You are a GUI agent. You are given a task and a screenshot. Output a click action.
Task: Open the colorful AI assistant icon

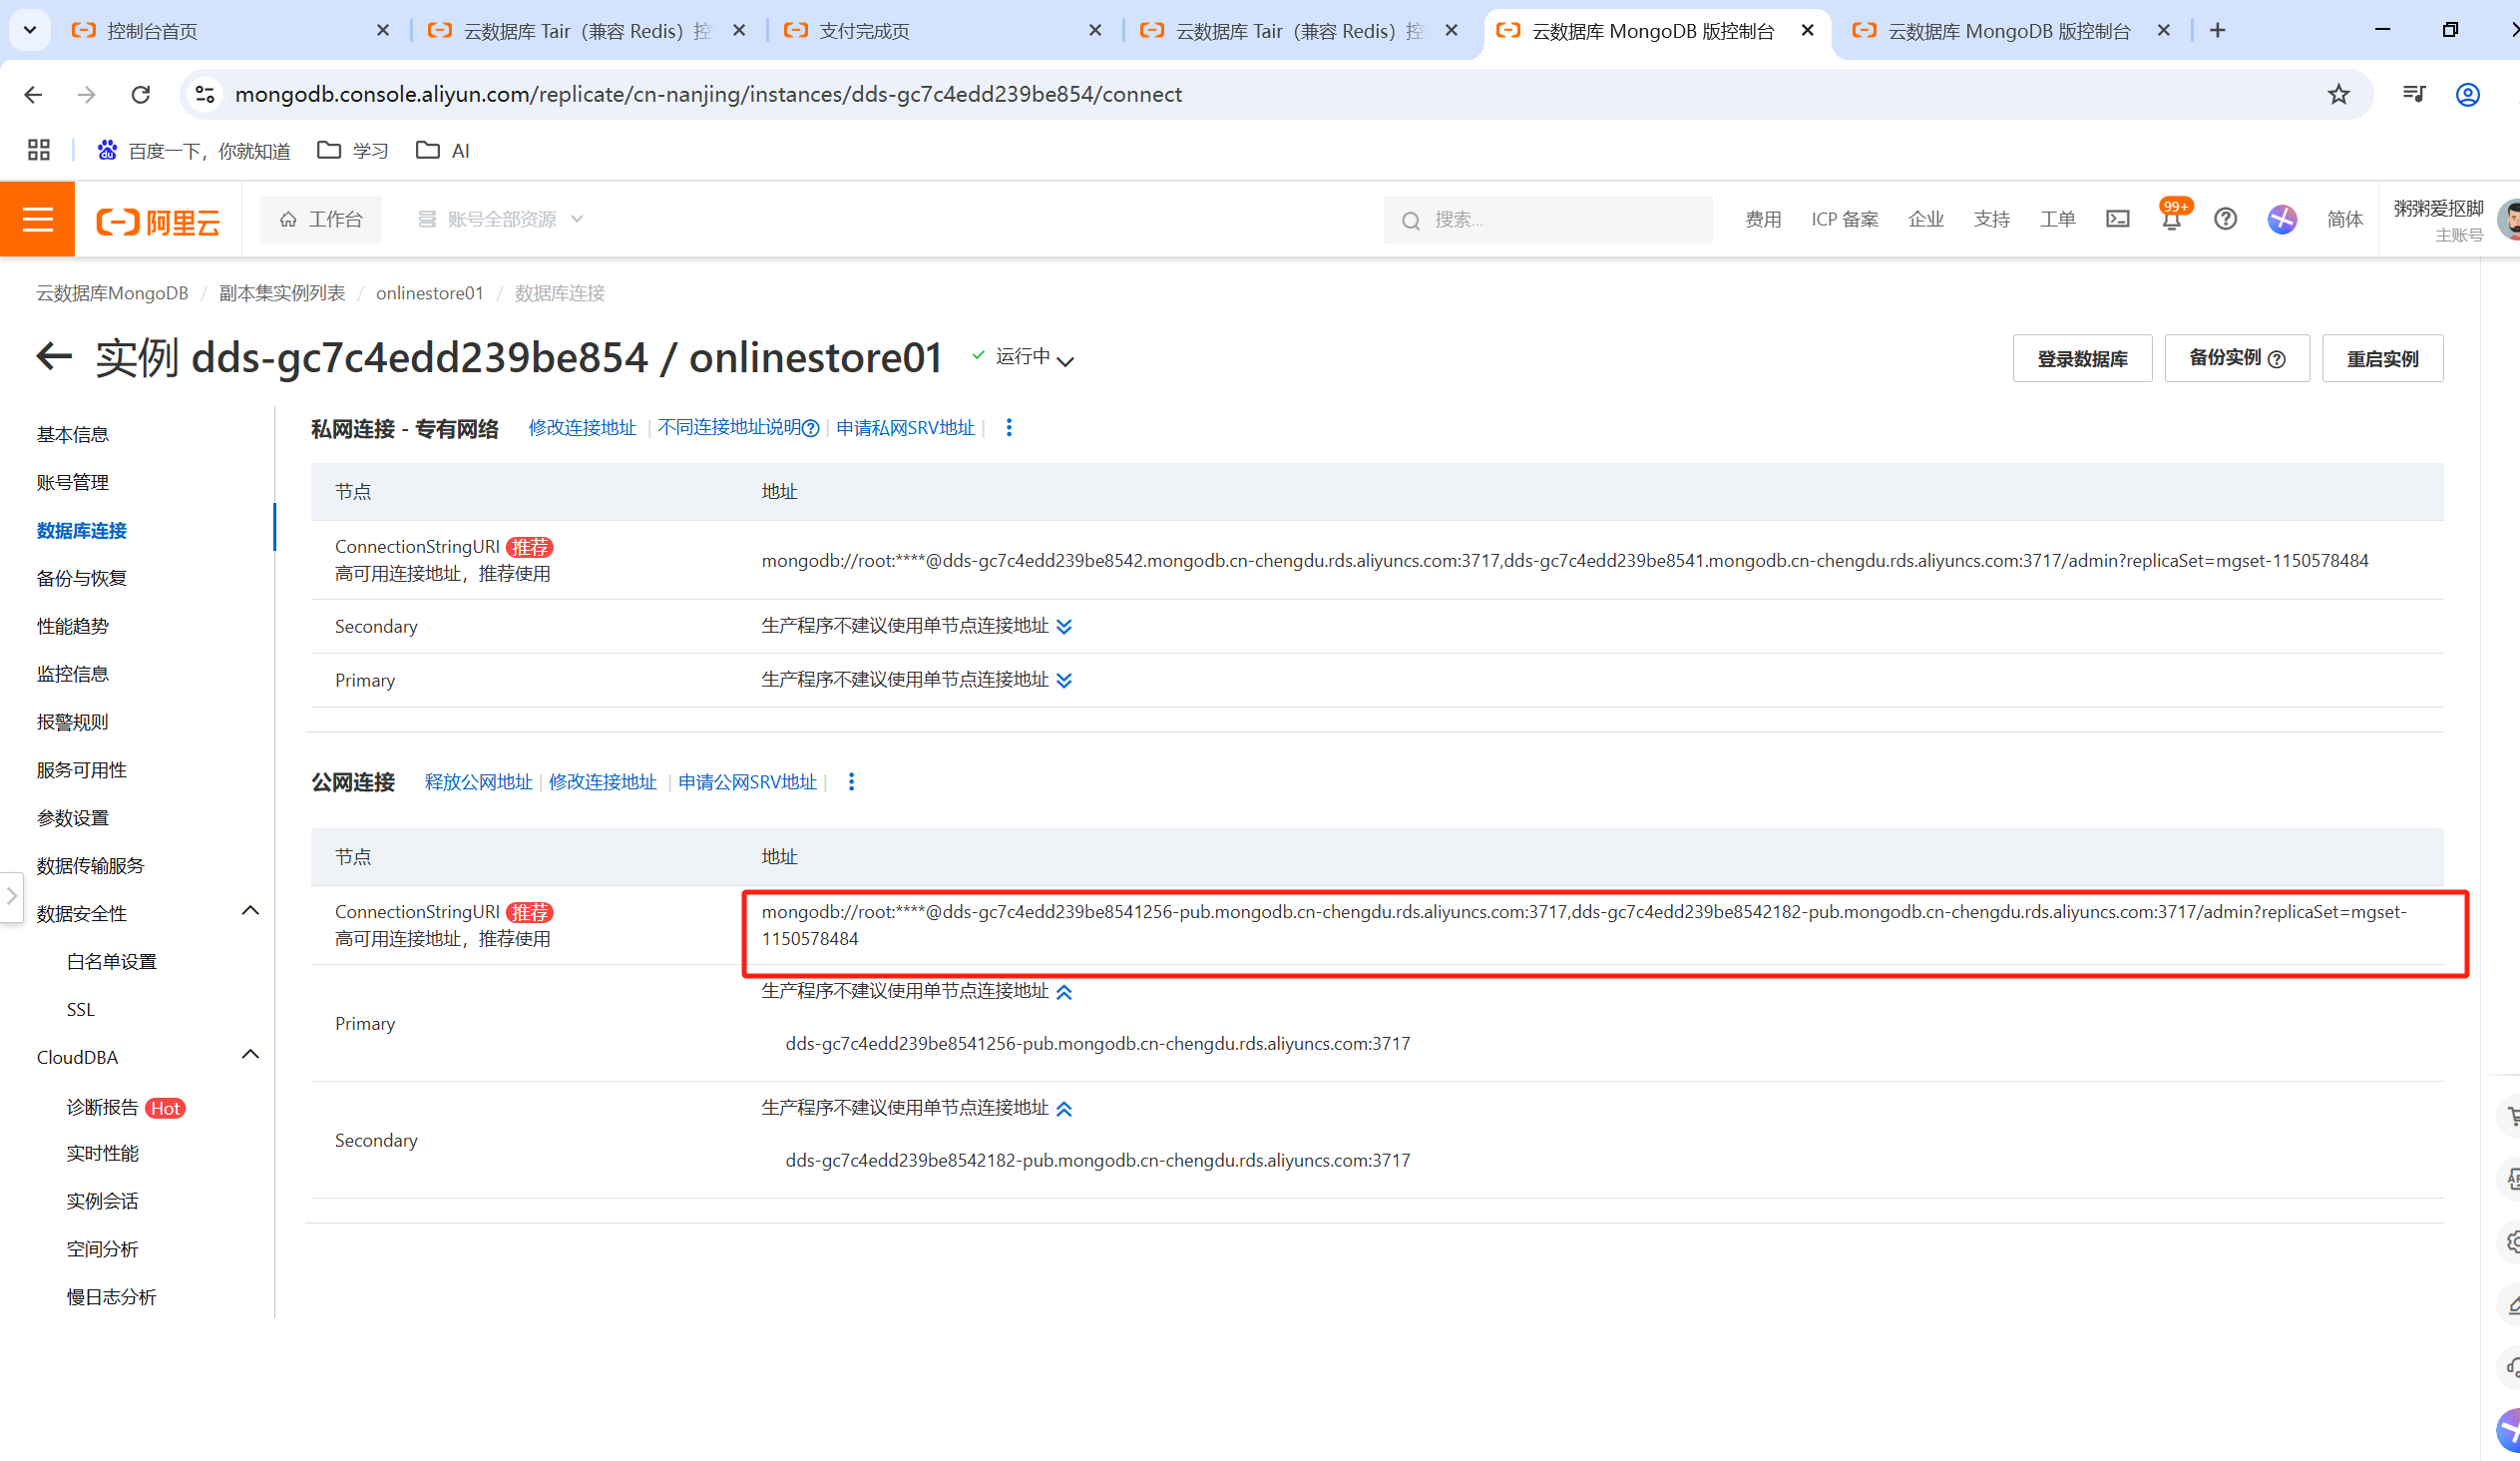pyautogui.click(x=2282, y=219)
